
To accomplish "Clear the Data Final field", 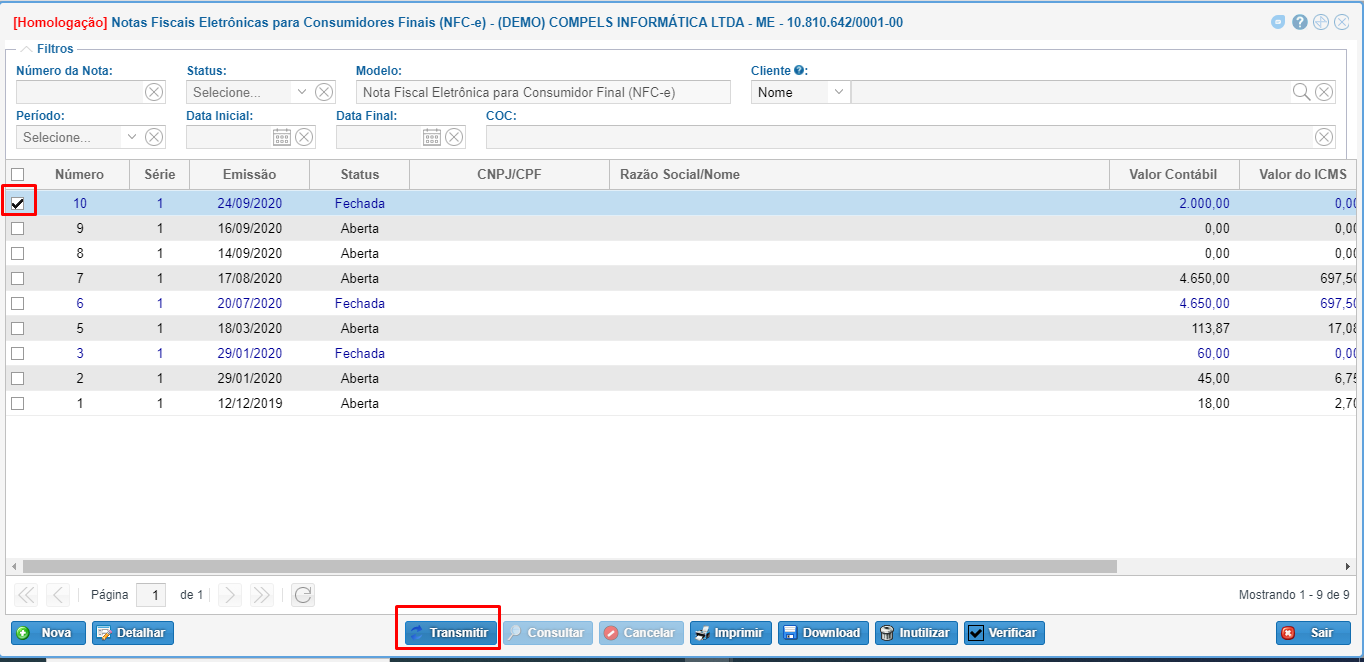I will (x=454, y=137).
